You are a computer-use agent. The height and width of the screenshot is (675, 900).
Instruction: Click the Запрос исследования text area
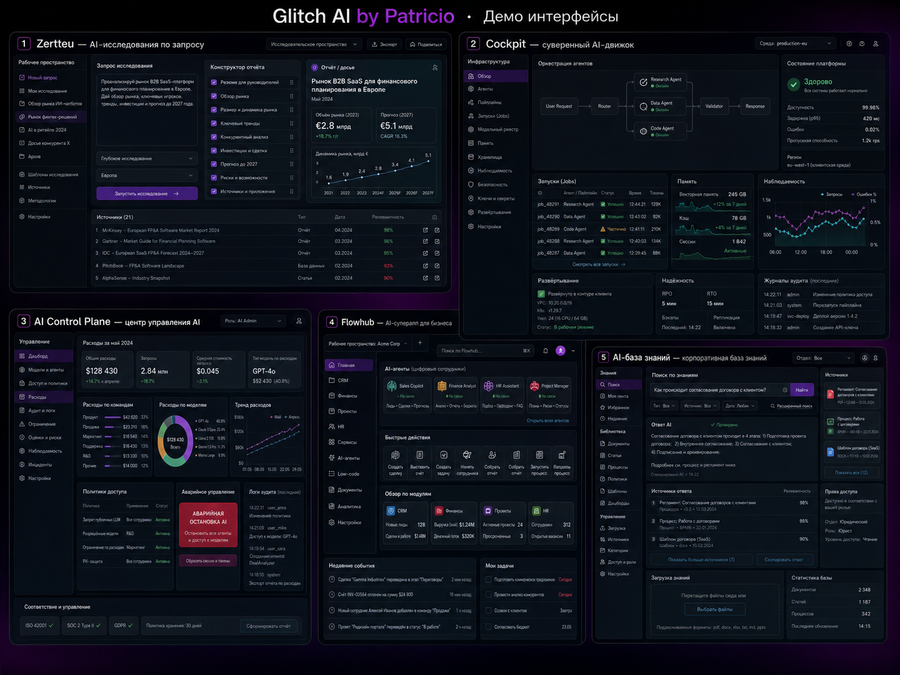(x=147, y=110)
